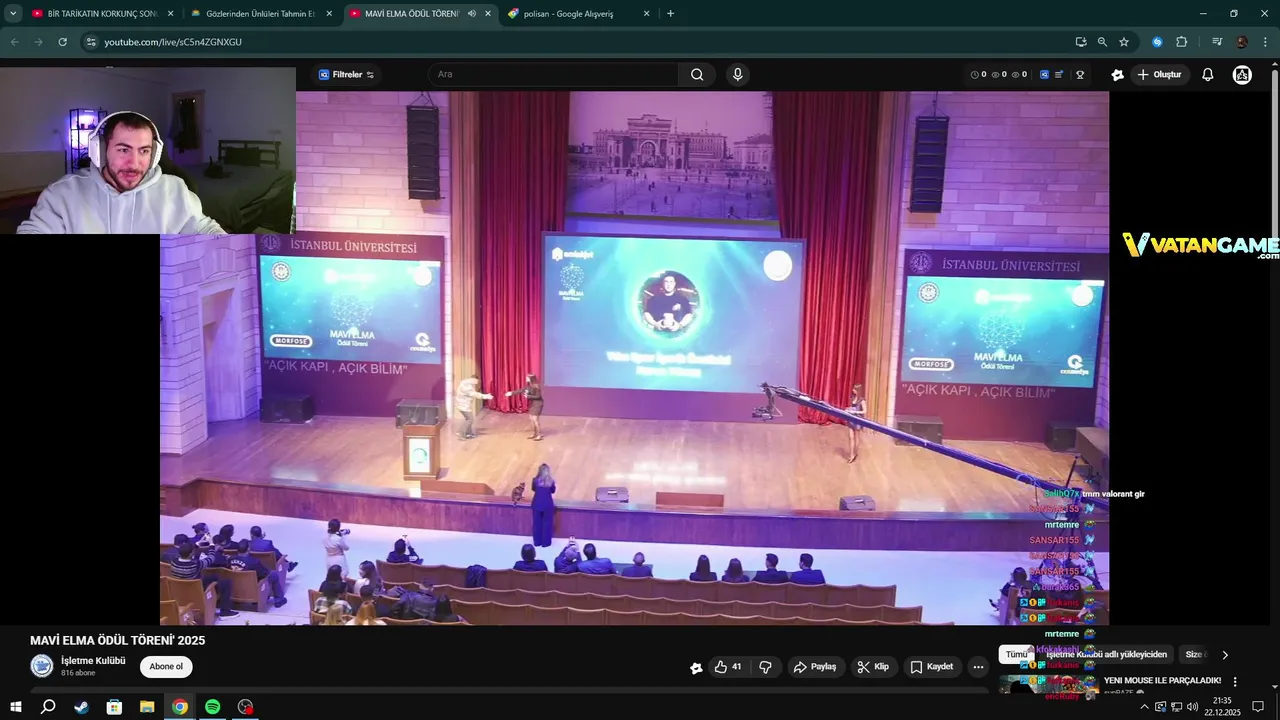Click the youtube.com URL address field
This screenshot has width=1280, height=720.
click(x=580, y=42)
